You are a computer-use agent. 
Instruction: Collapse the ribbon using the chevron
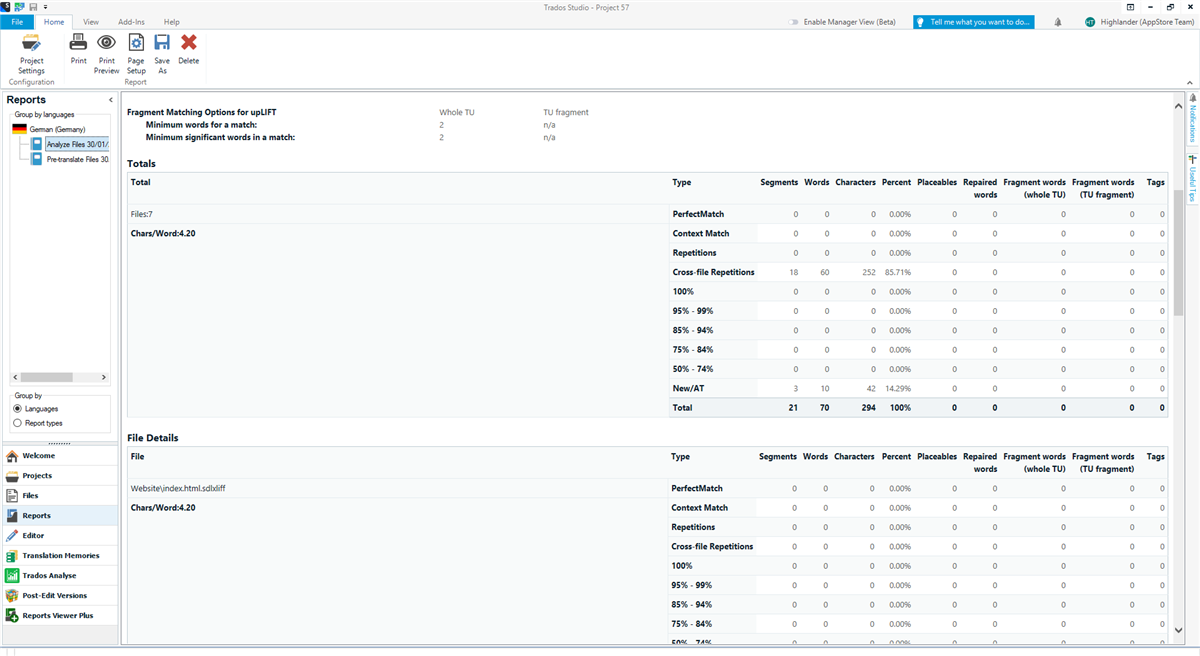click(1188, 81)
